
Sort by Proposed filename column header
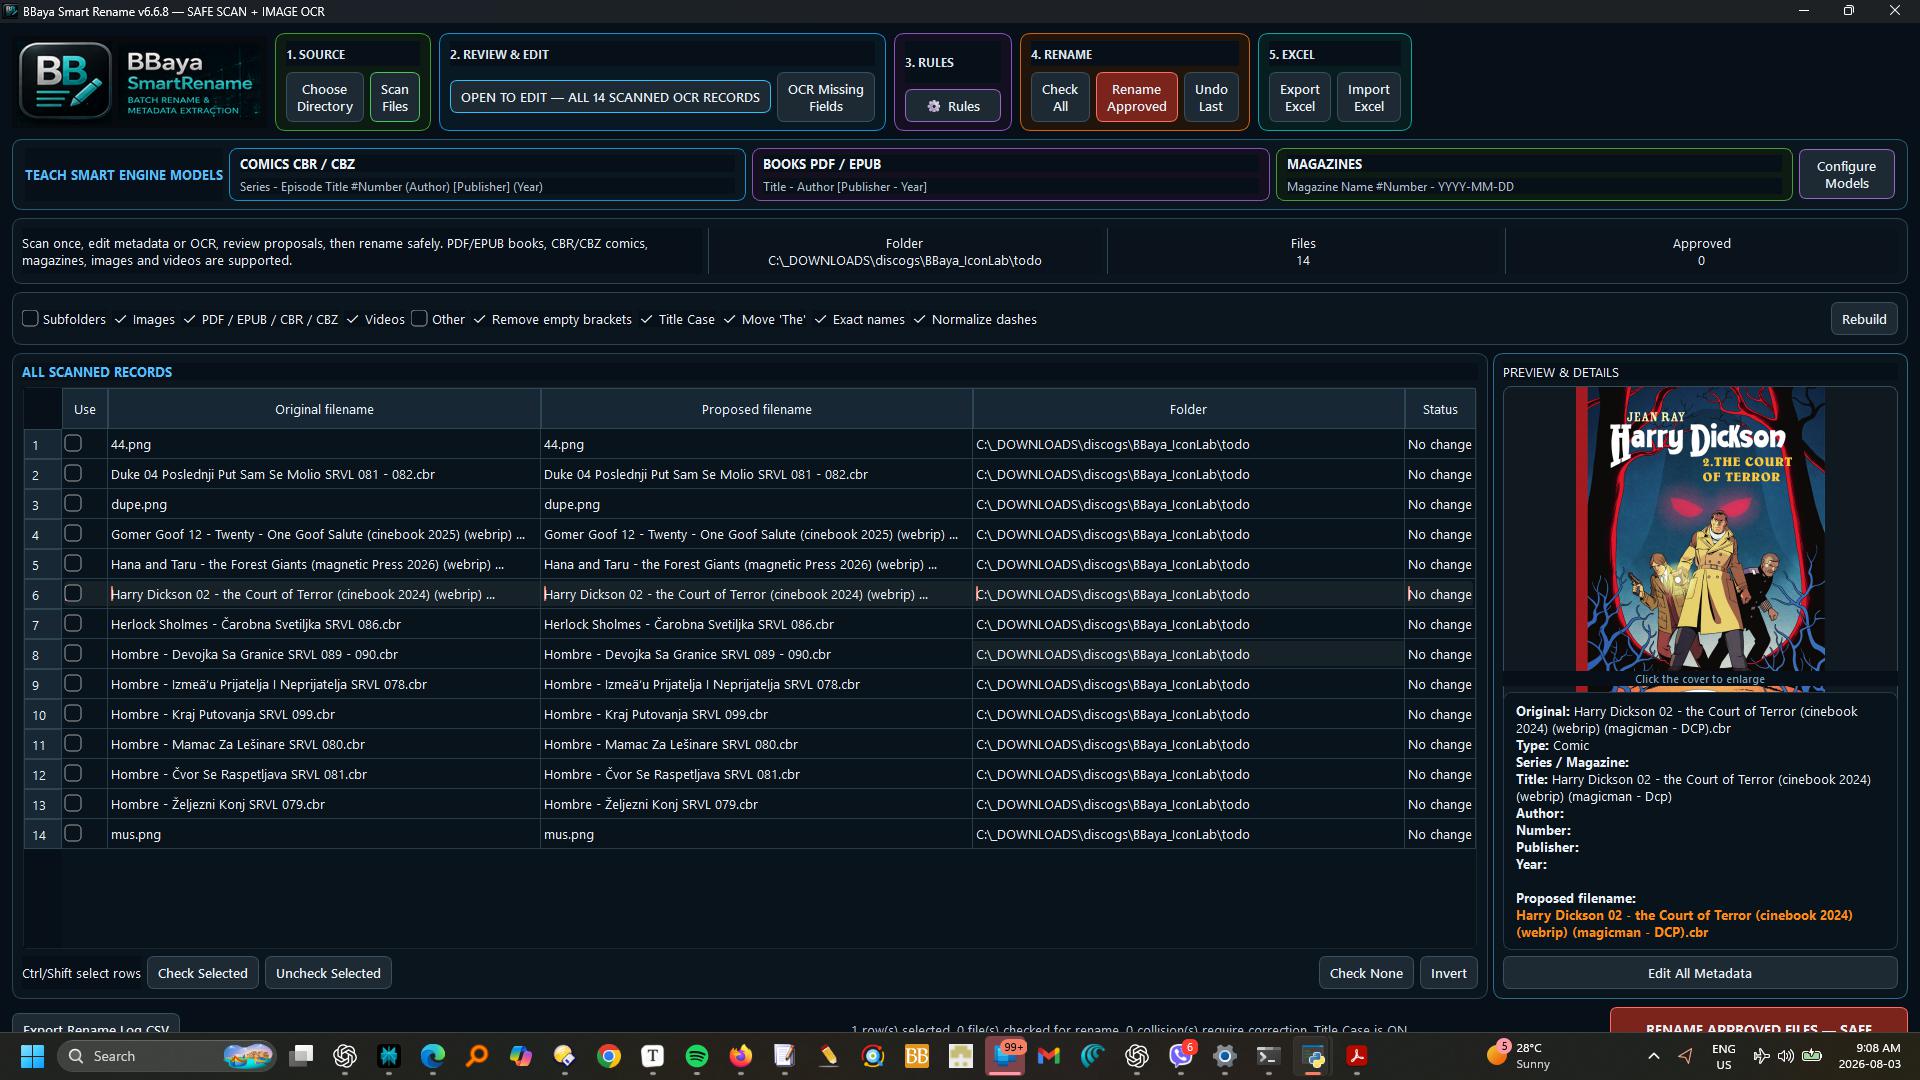pyautogui.click(x=756, y=409)
